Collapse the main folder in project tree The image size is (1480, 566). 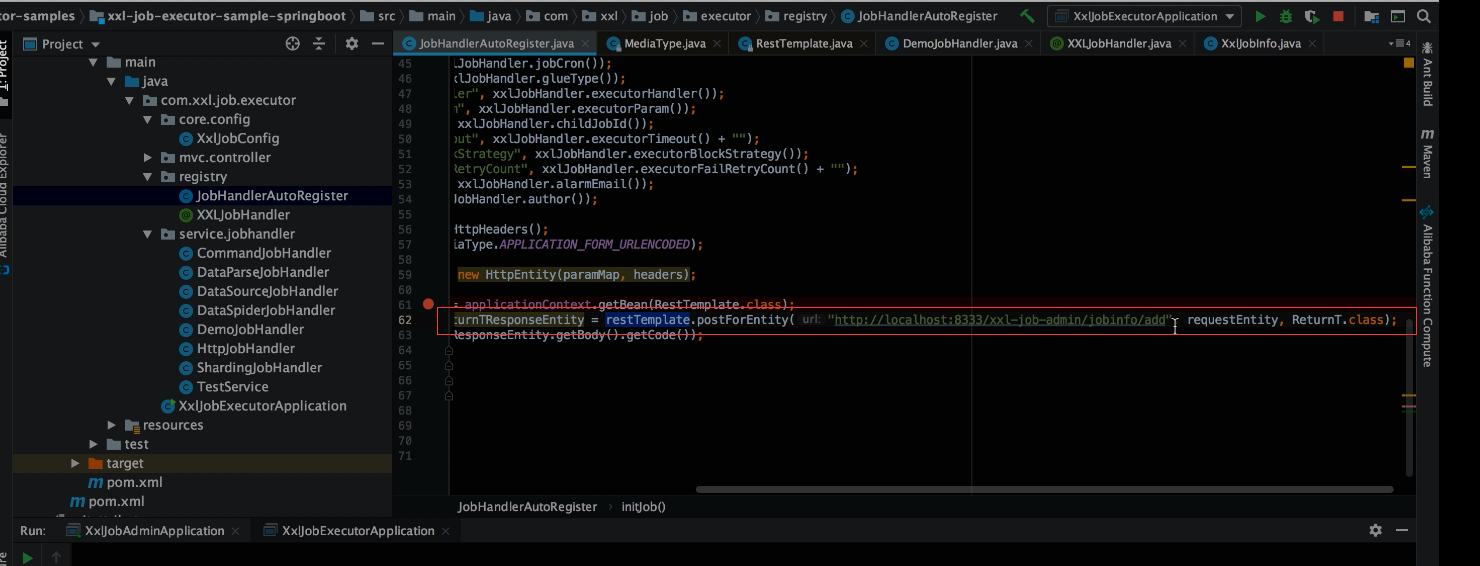[93, 62]
